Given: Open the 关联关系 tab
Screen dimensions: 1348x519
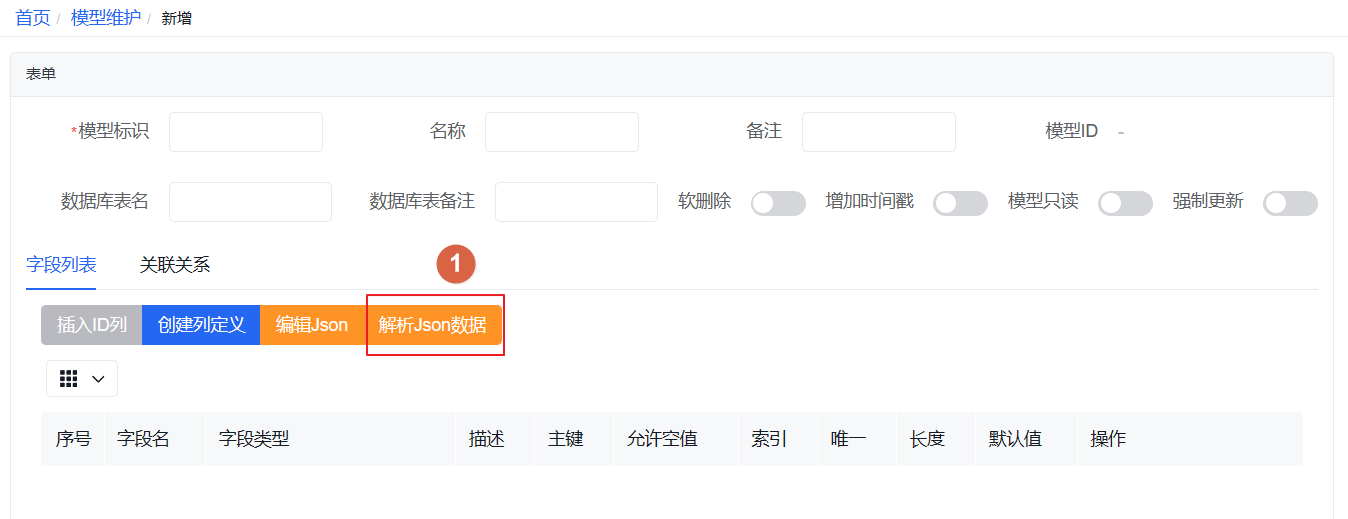Looking at the screenshot, I should point(175,265).
